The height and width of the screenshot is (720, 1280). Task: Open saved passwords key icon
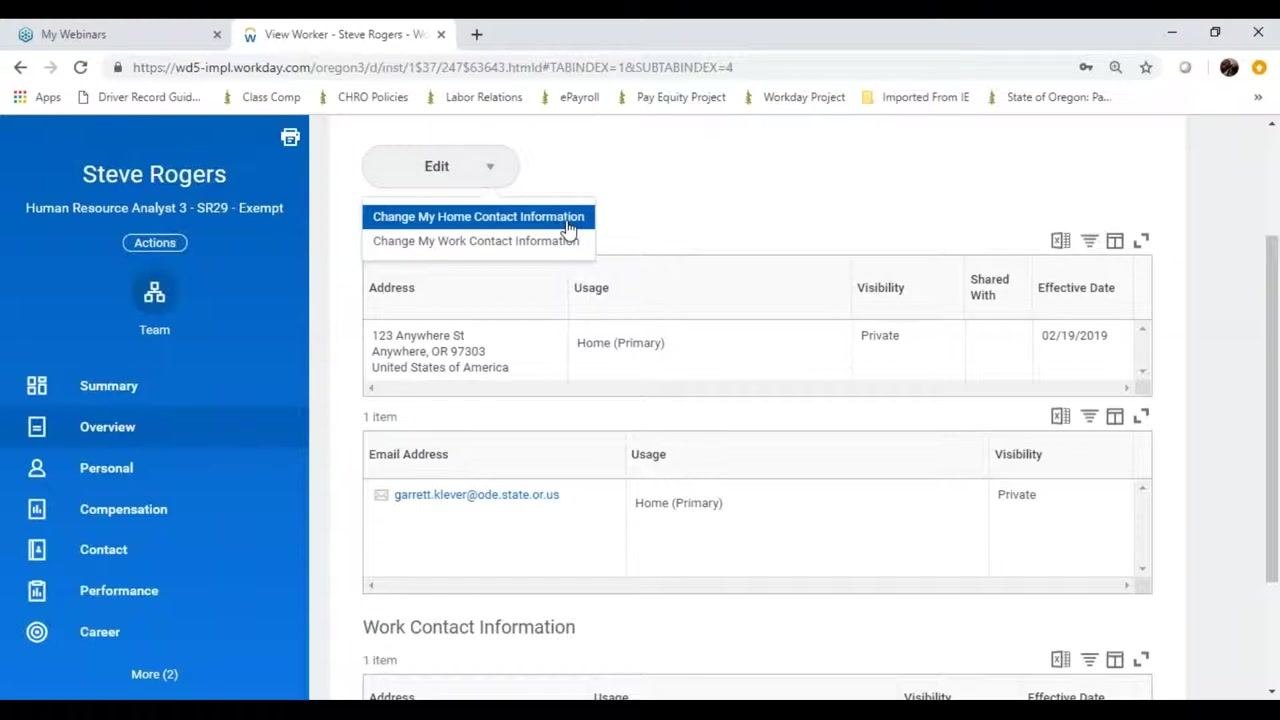point(1086,67)
